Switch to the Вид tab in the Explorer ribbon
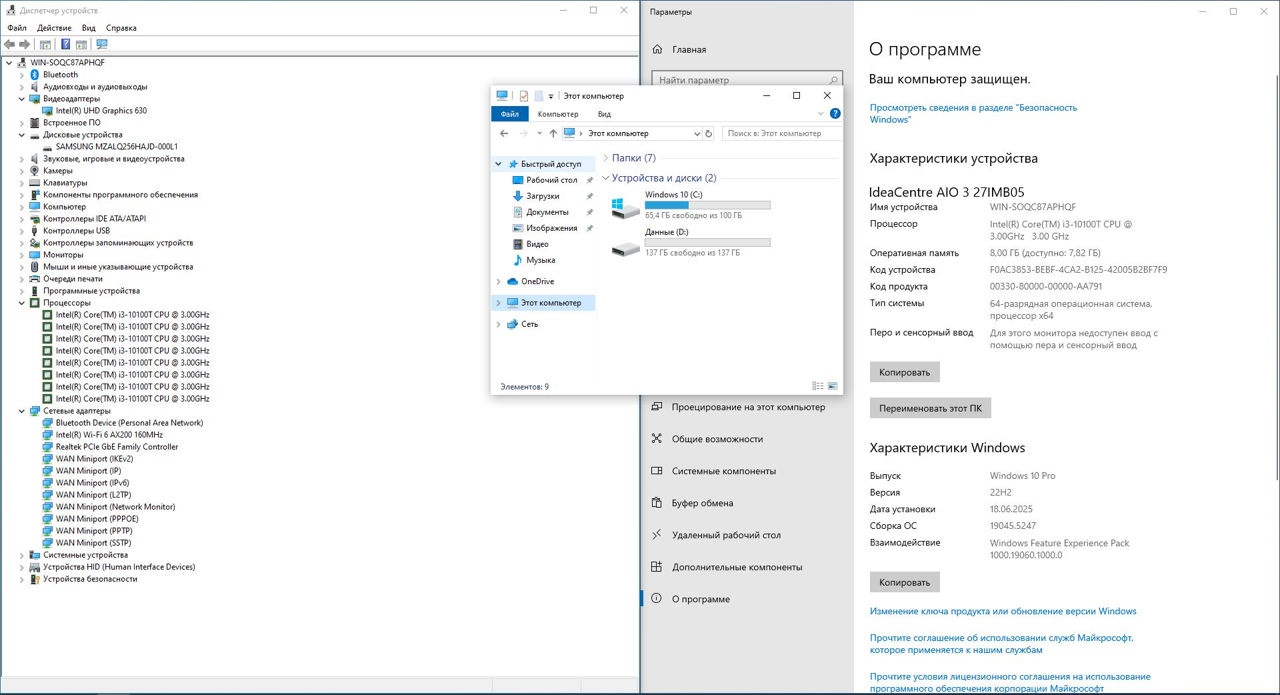 [x=604, y=114]
